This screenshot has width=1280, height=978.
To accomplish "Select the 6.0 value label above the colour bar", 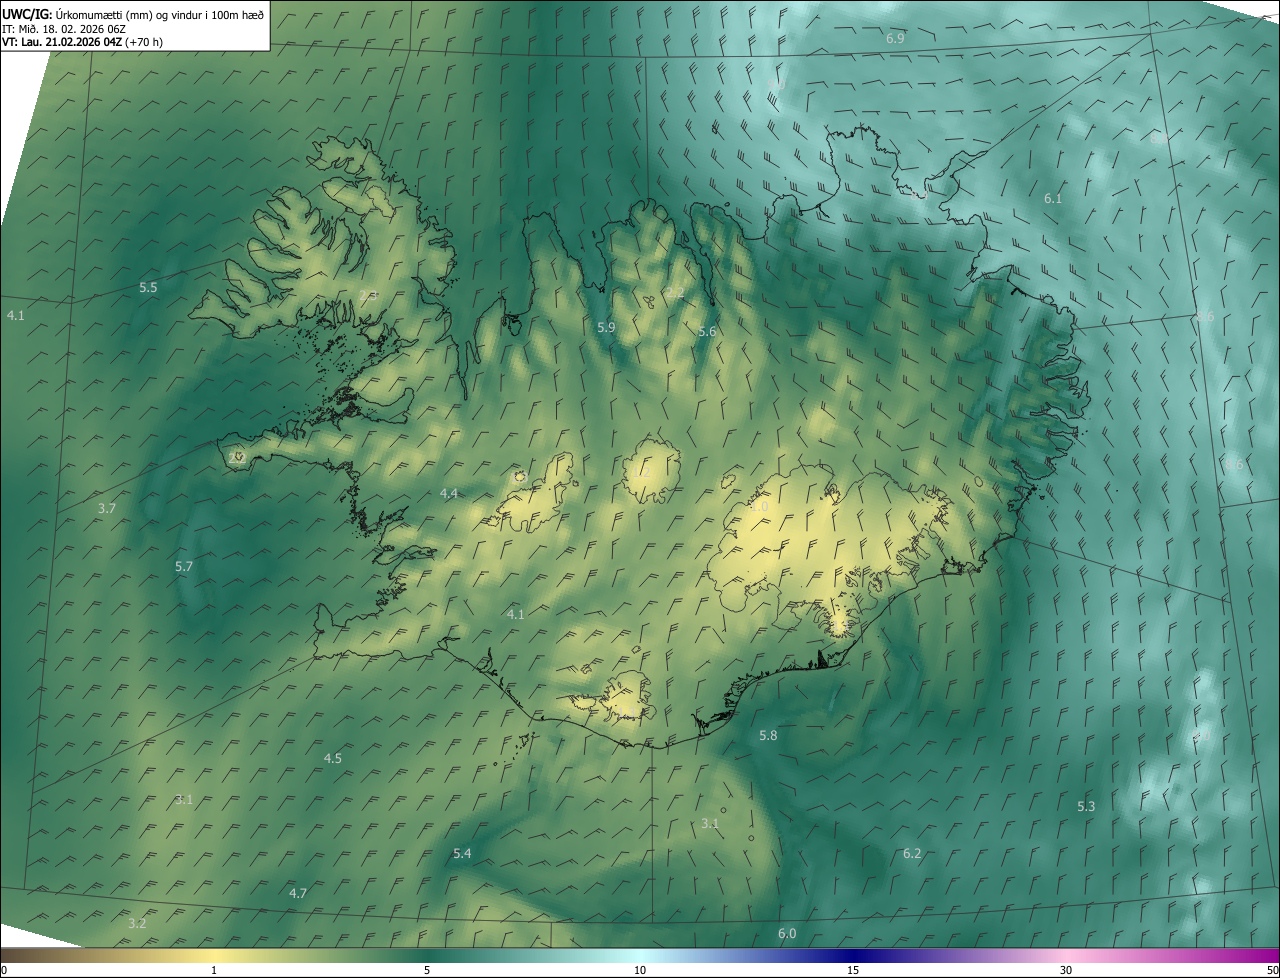I will coord(787,934).
